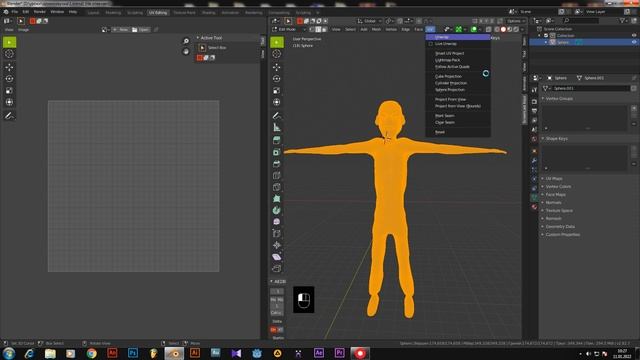Toggle visibility of Sphere object in outliner
The image size is (640, 360).
coord(634,42)
